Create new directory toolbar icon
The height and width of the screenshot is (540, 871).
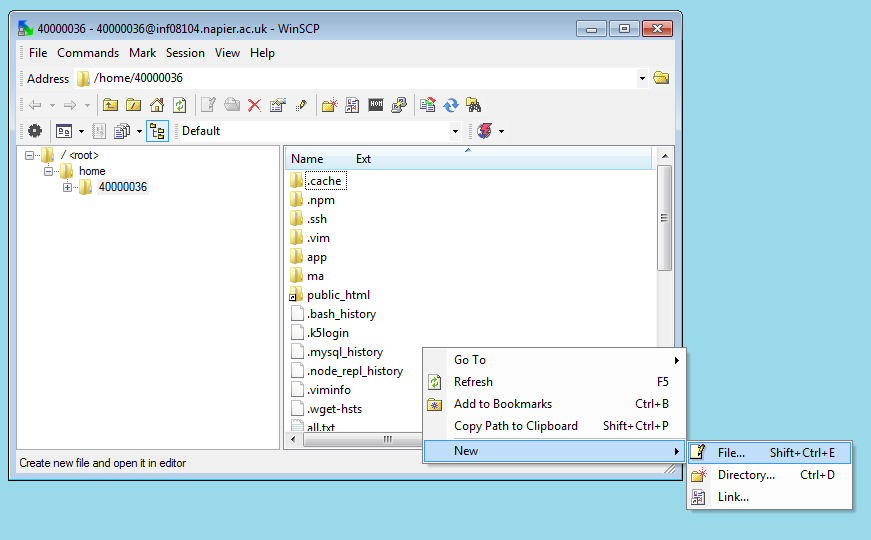coord(329,104)
